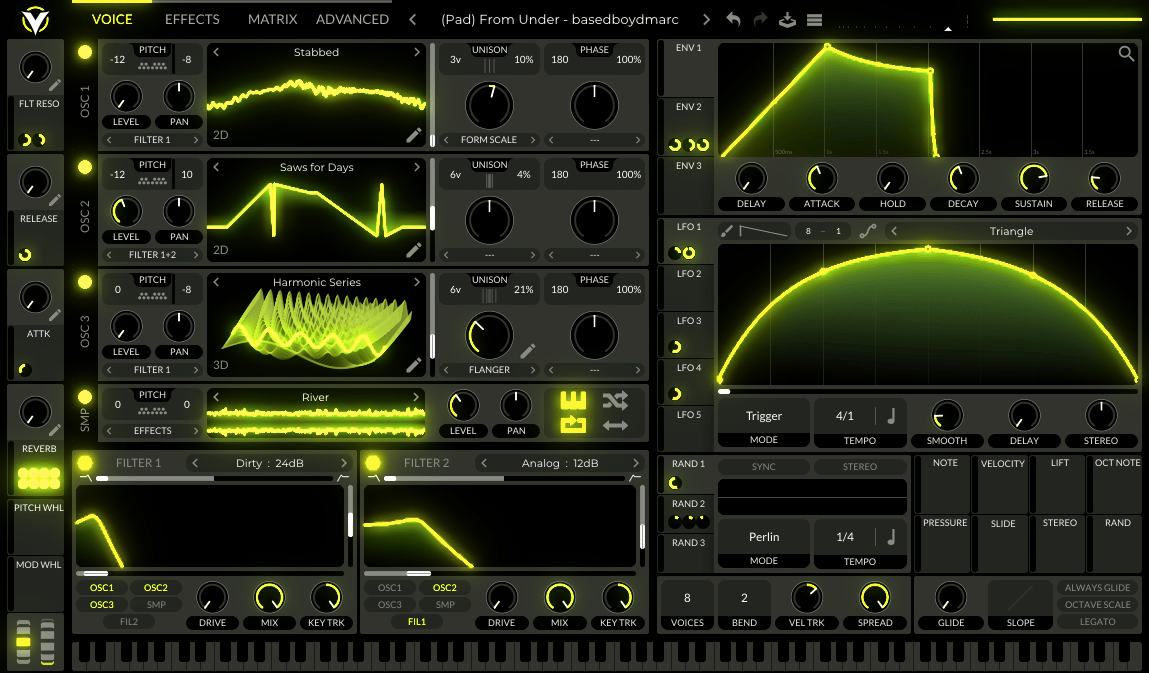Open FORM SCALE distortion type selector

point(489,139)
